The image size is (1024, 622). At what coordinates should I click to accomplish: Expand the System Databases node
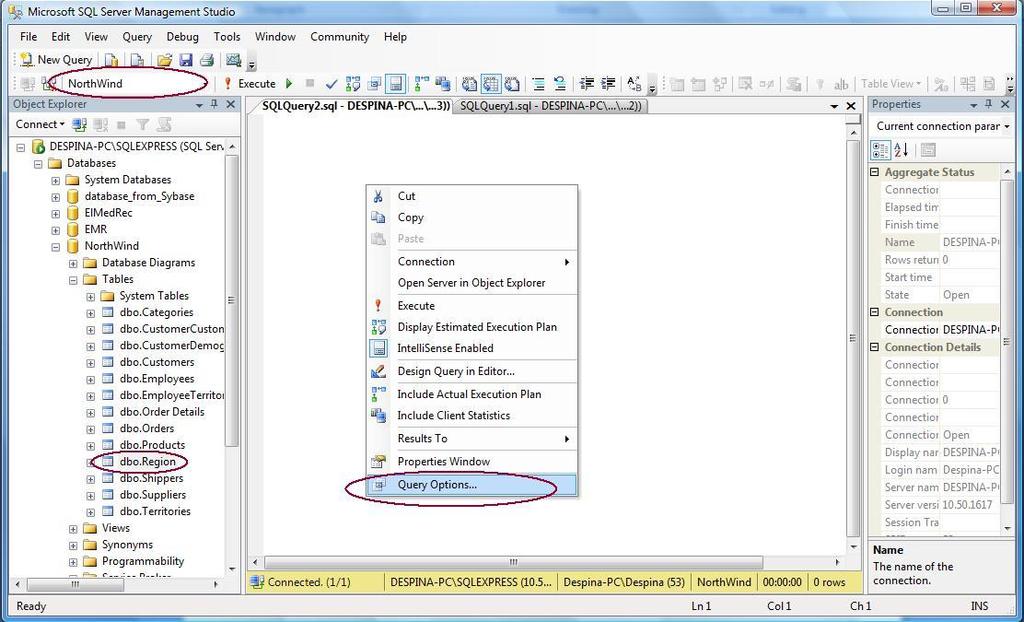click(x=56, y=180)
